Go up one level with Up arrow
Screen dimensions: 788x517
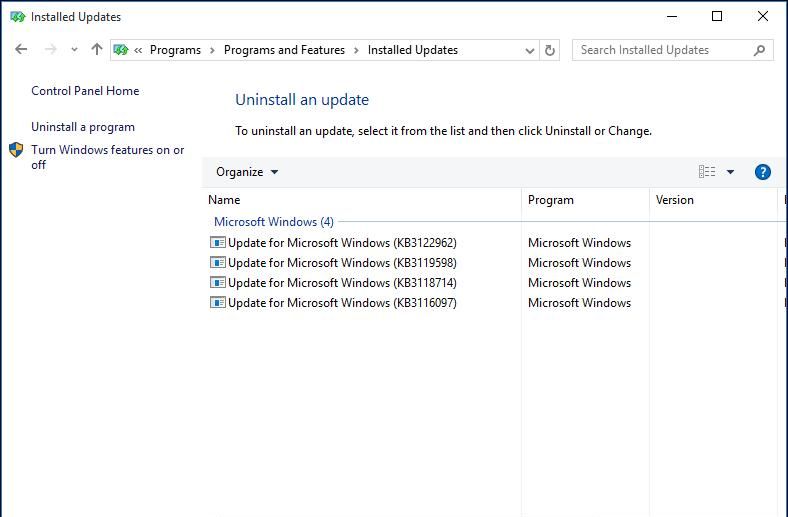click(96, 49)
